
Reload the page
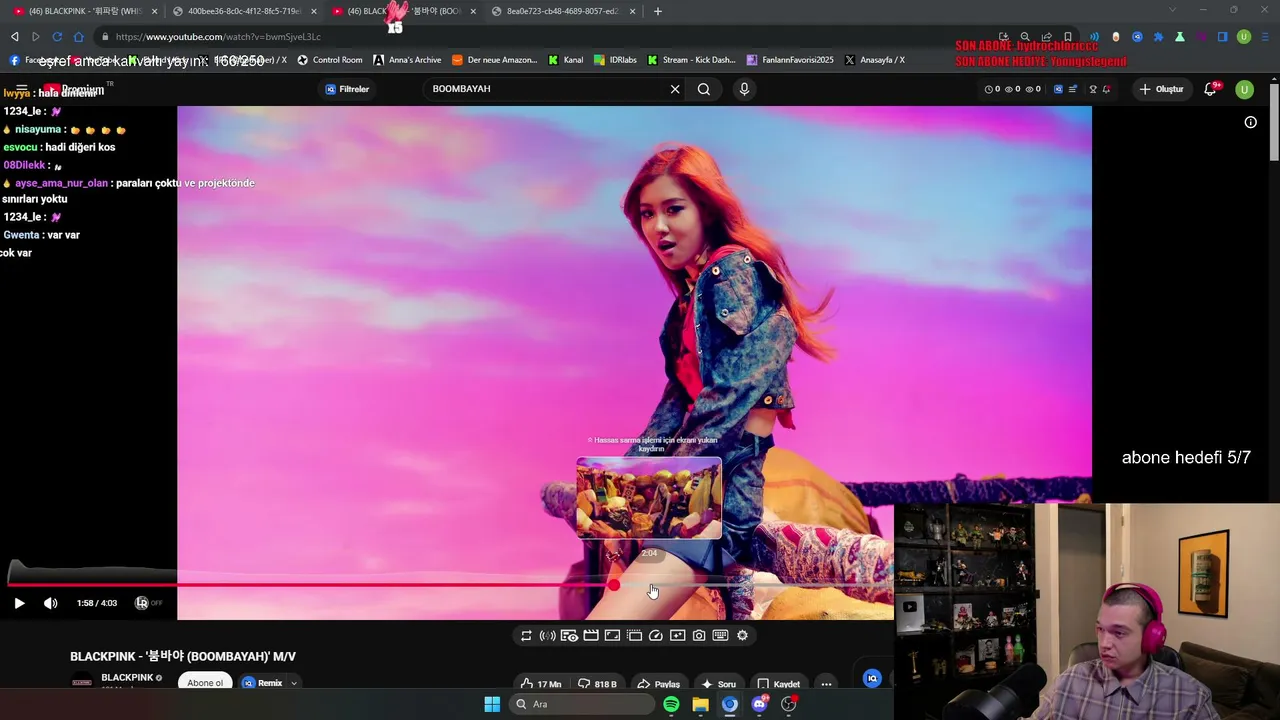point(57,37)
